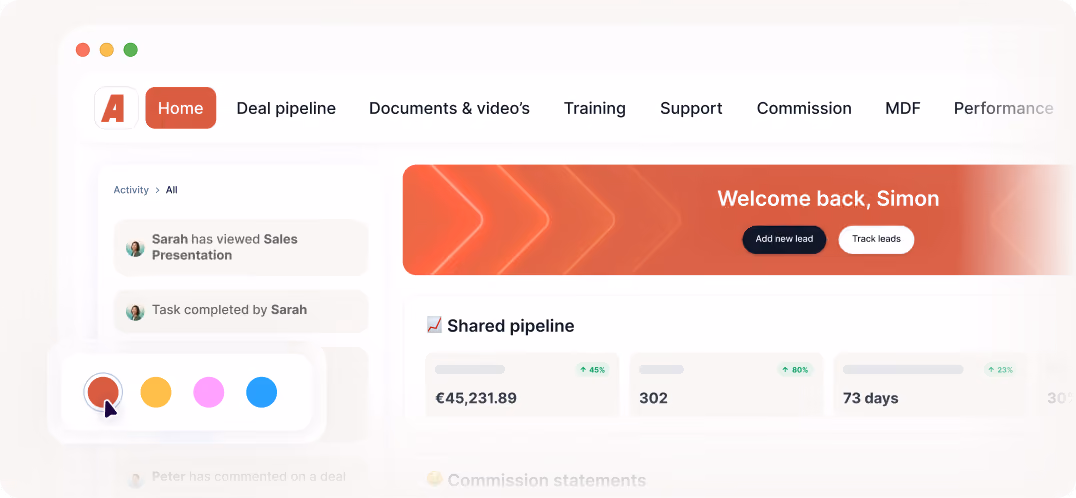Viewport: 1076px width, 498px height.
Task: Click the Commission statements heading
Action: (x=547, y=480)
